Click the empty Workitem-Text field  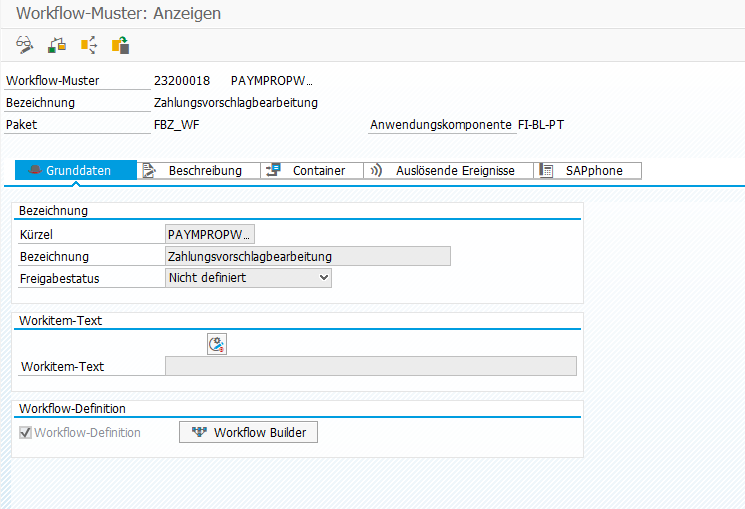[x=370, y=366]
